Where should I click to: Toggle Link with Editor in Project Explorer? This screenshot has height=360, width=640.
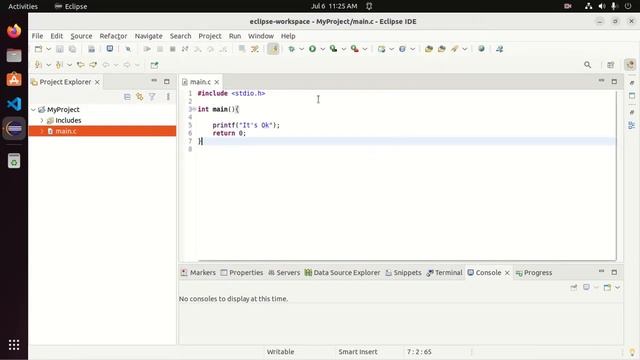tap(140, 97)
